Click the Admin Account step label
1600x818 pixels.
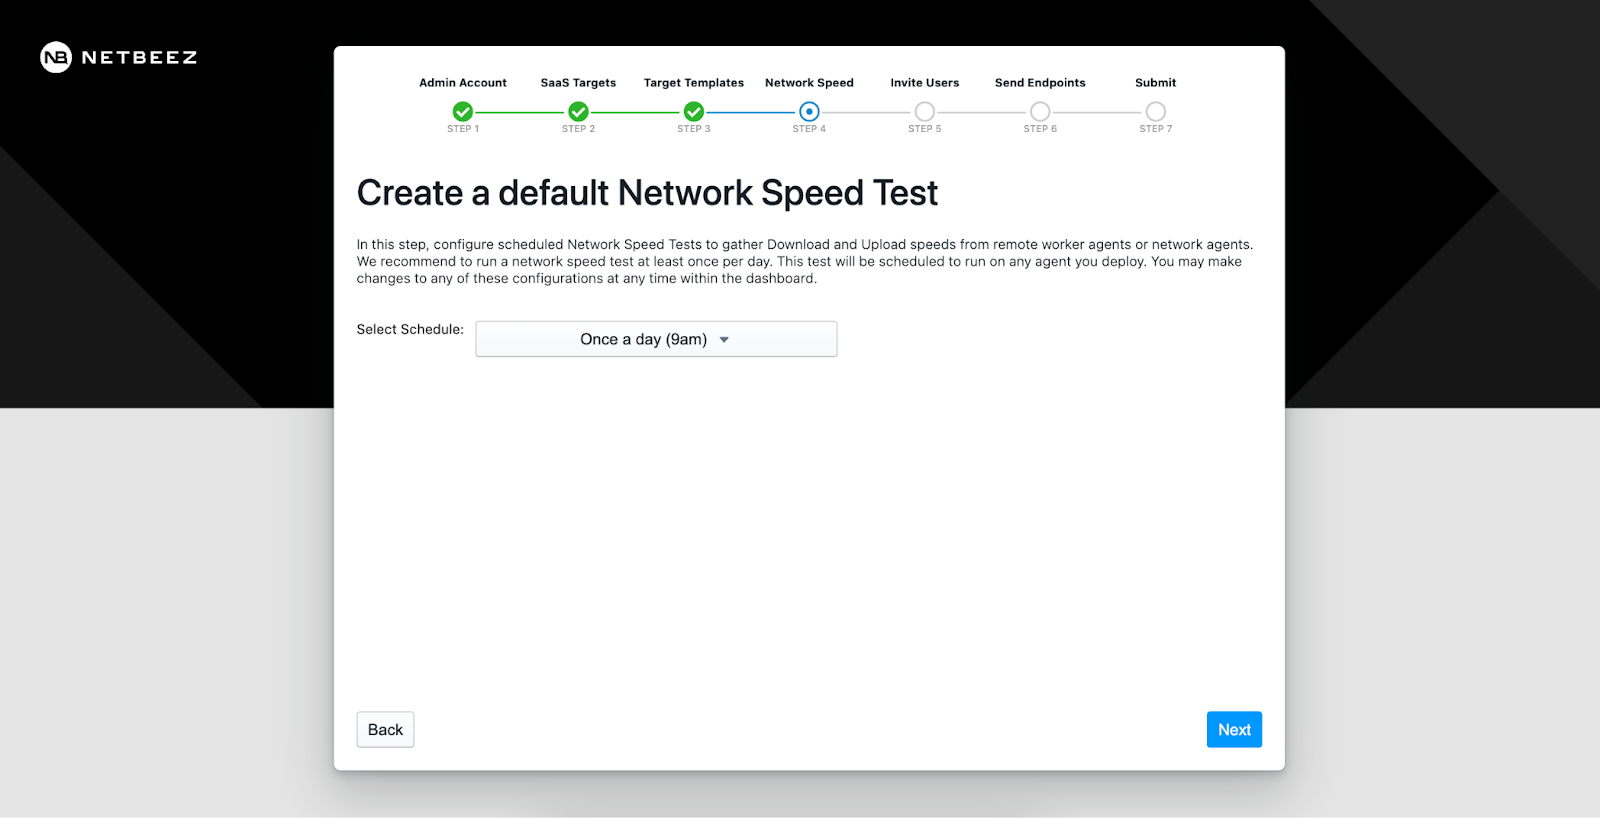click(463, 83)
